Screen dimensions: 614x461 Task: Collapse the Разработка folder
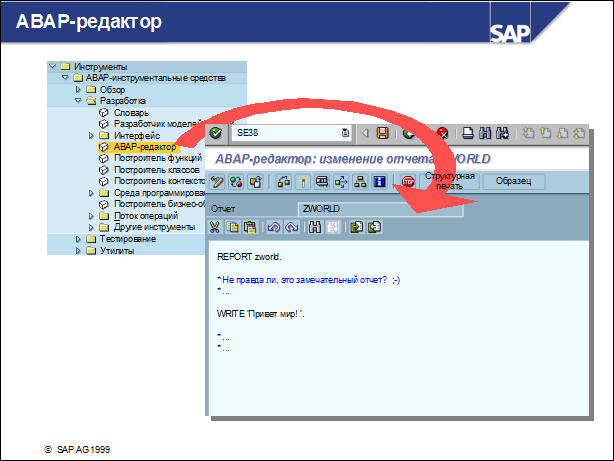(78, 101)
